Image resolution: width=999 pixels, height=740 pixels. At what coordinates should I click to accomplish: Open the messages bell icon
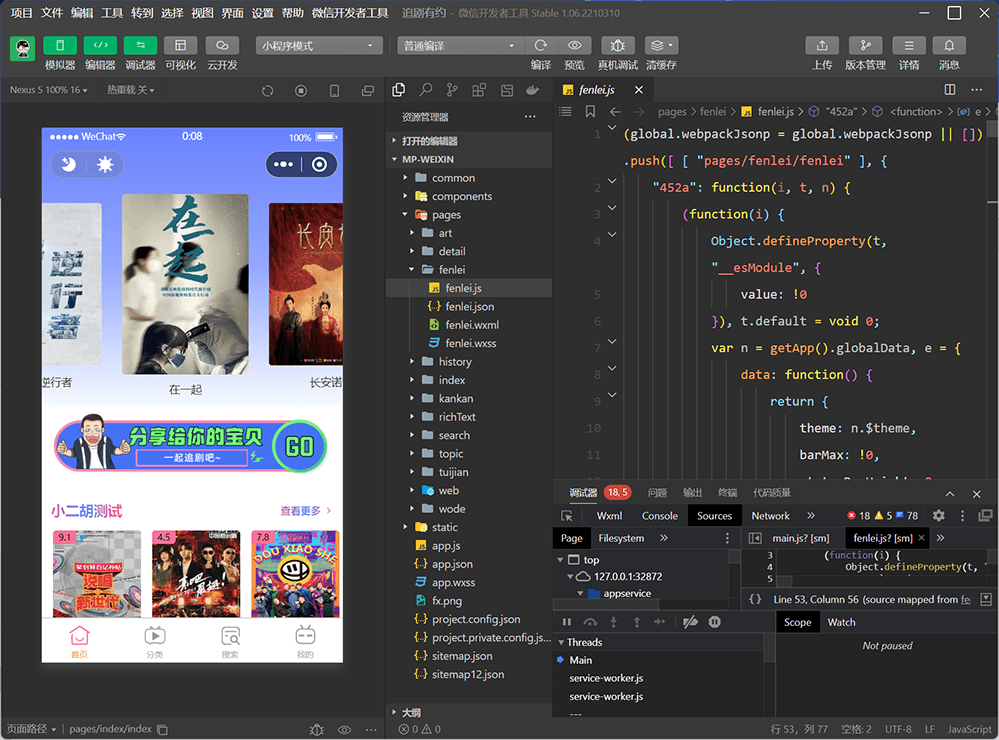pyautogui.click(x=949, y=46)
